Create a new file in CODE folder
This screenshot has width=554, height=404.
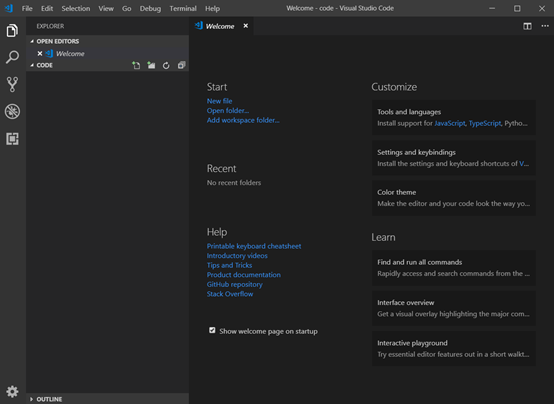(136, 65)
